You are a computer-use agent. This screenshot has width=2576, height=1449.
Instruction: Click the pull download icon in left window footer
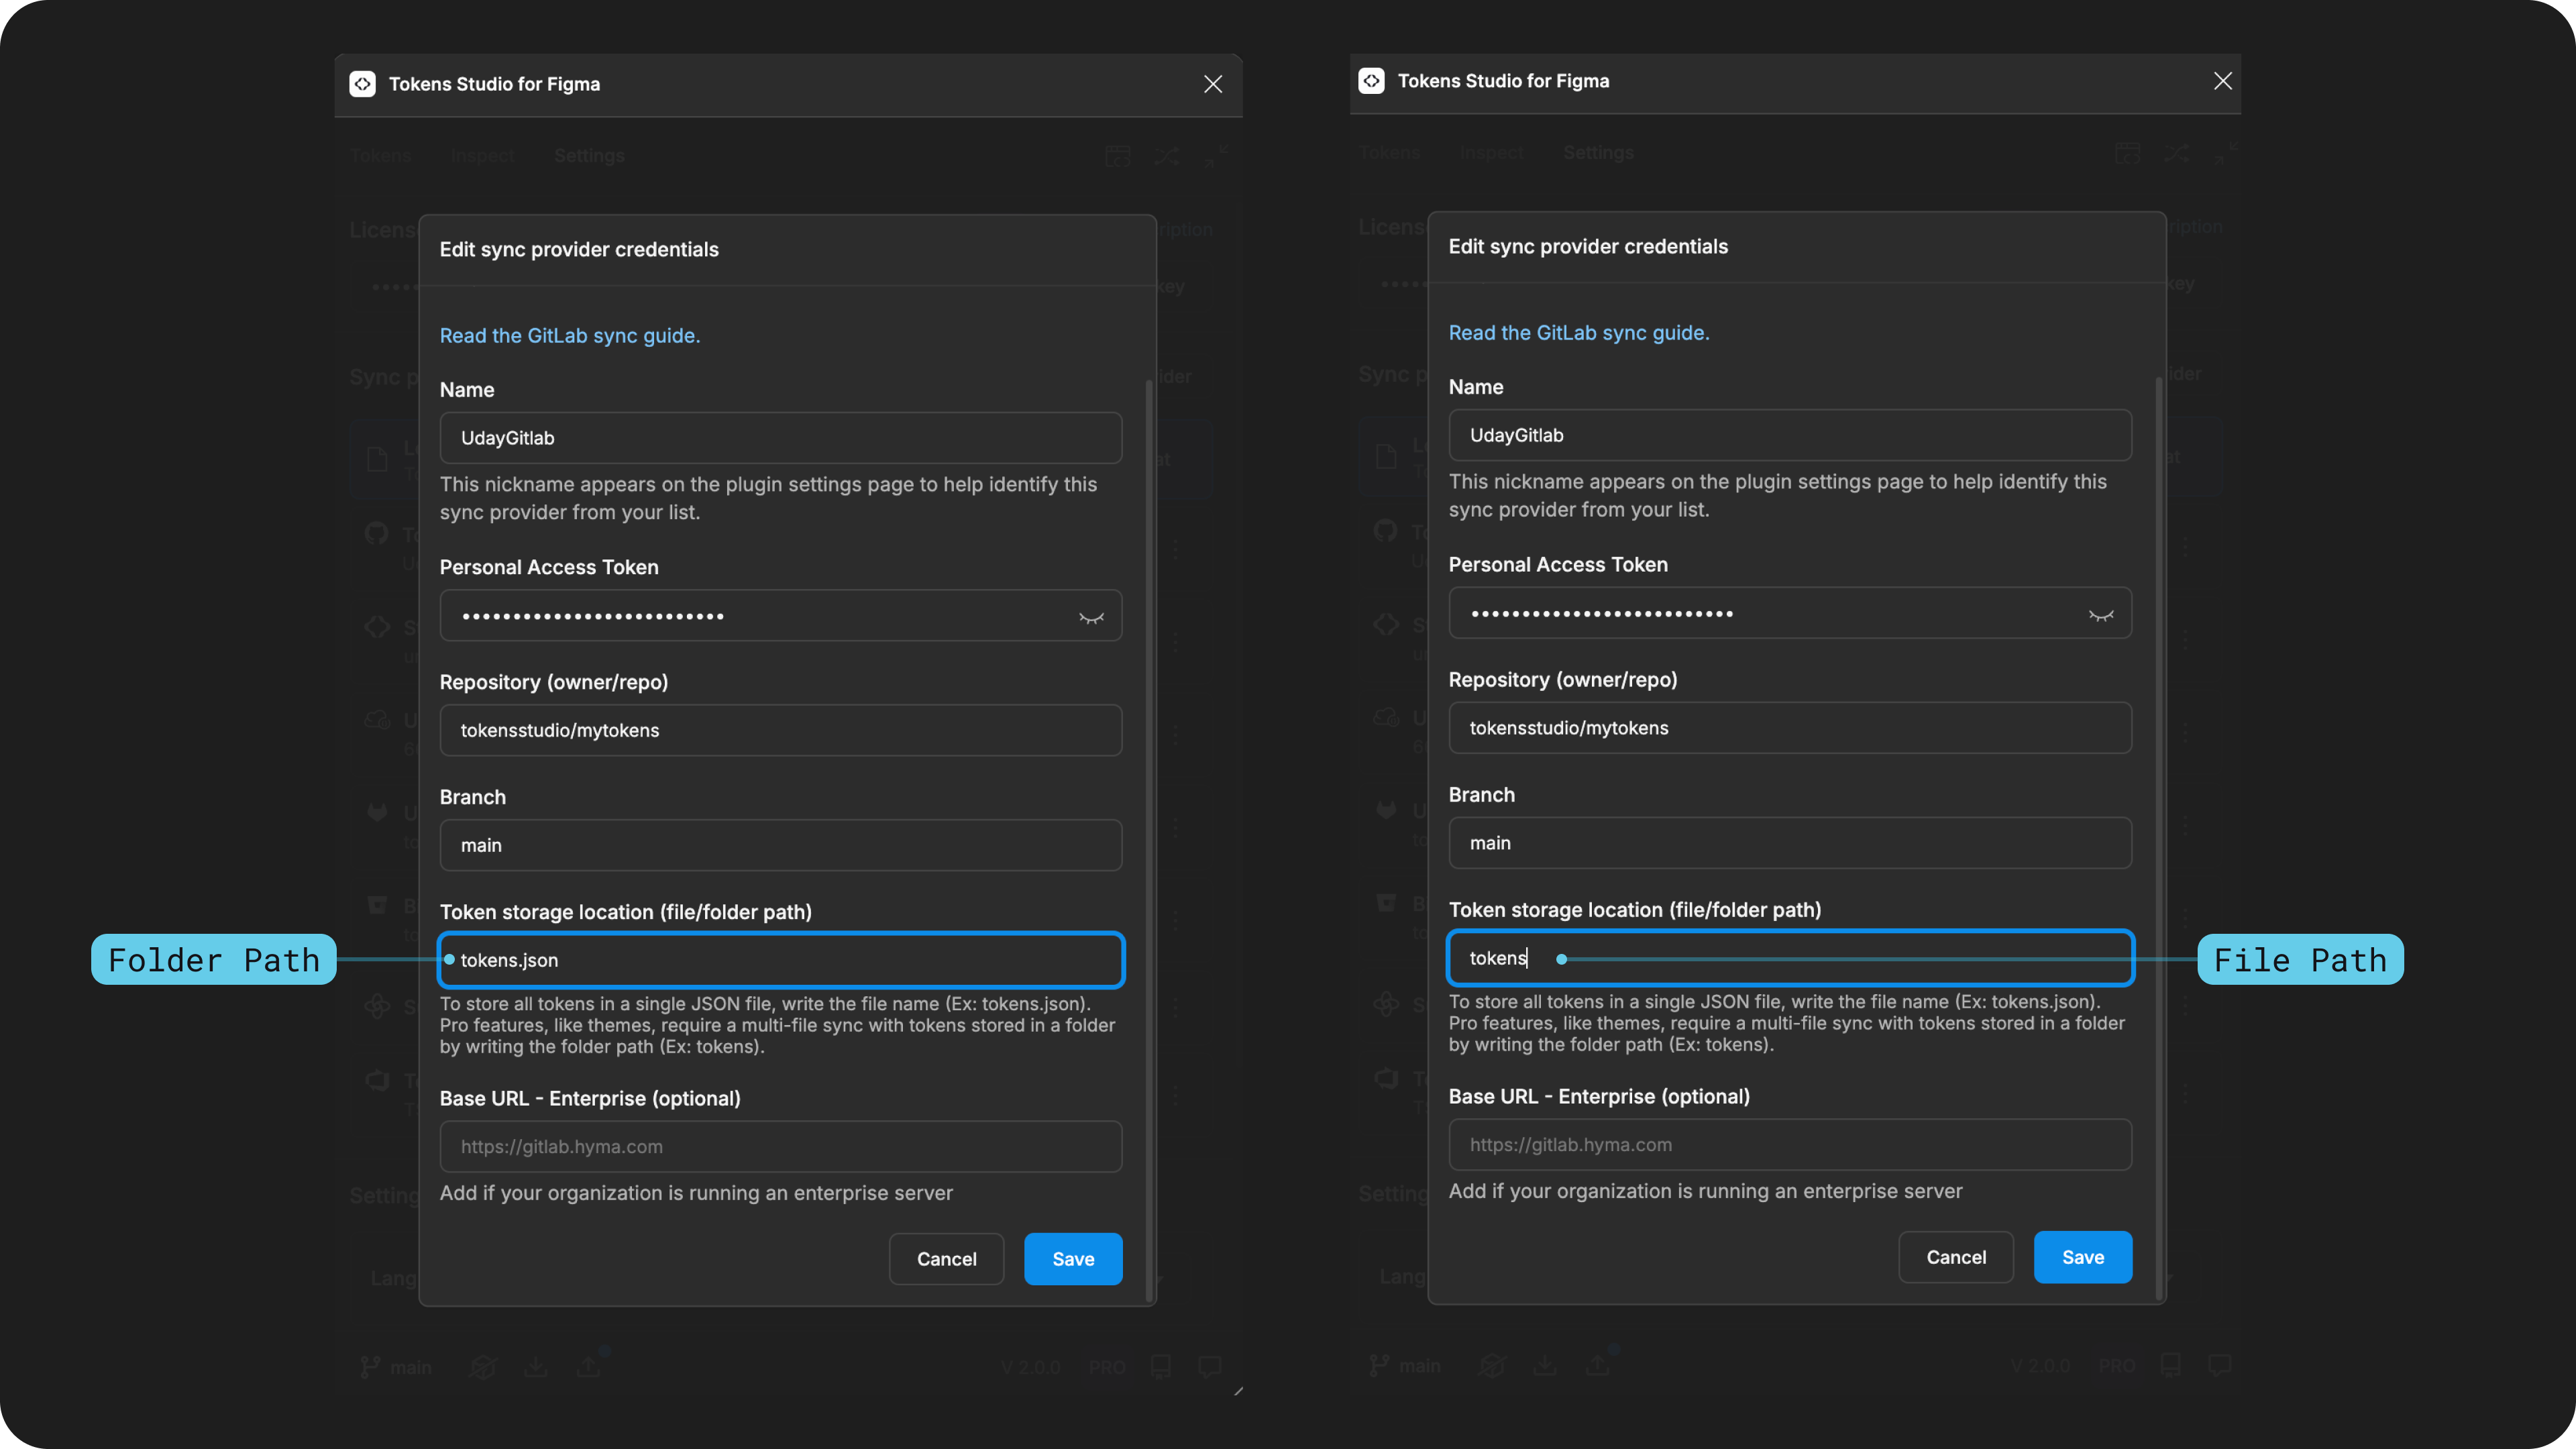[x=536, y=1367]
